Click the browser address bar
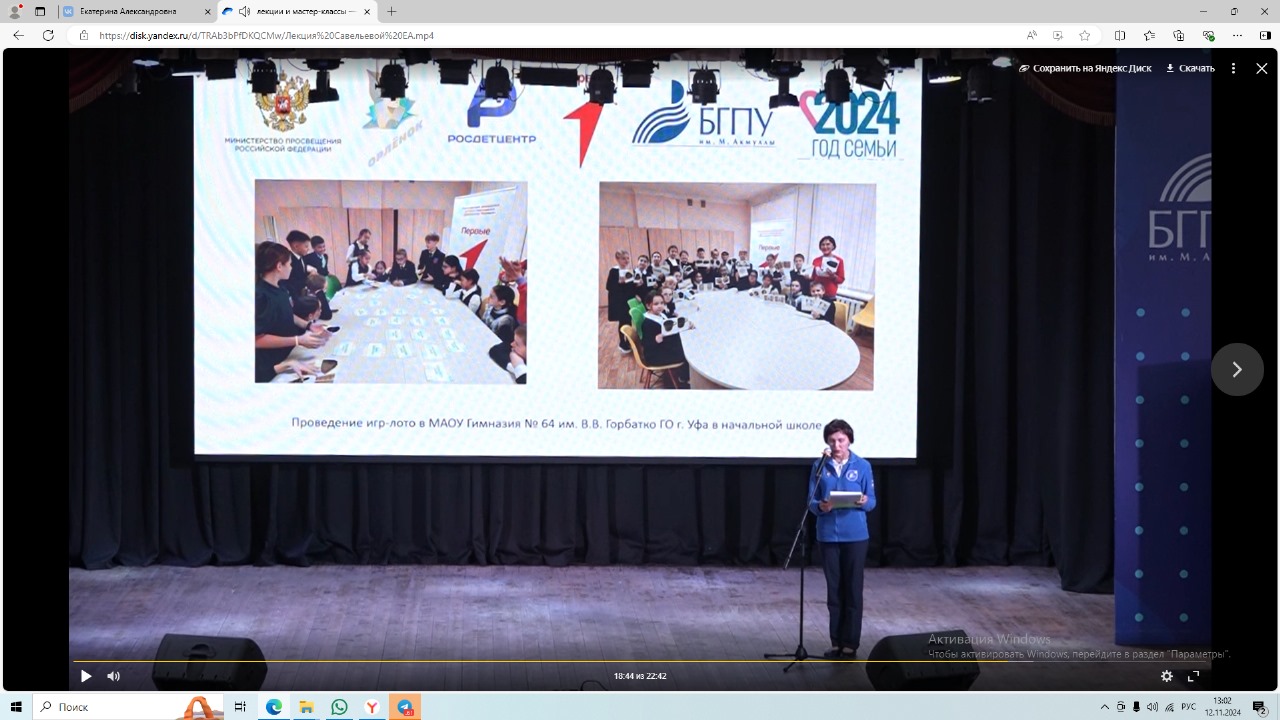Viewport: 1280px width, 720px height. tap(500, 35)
